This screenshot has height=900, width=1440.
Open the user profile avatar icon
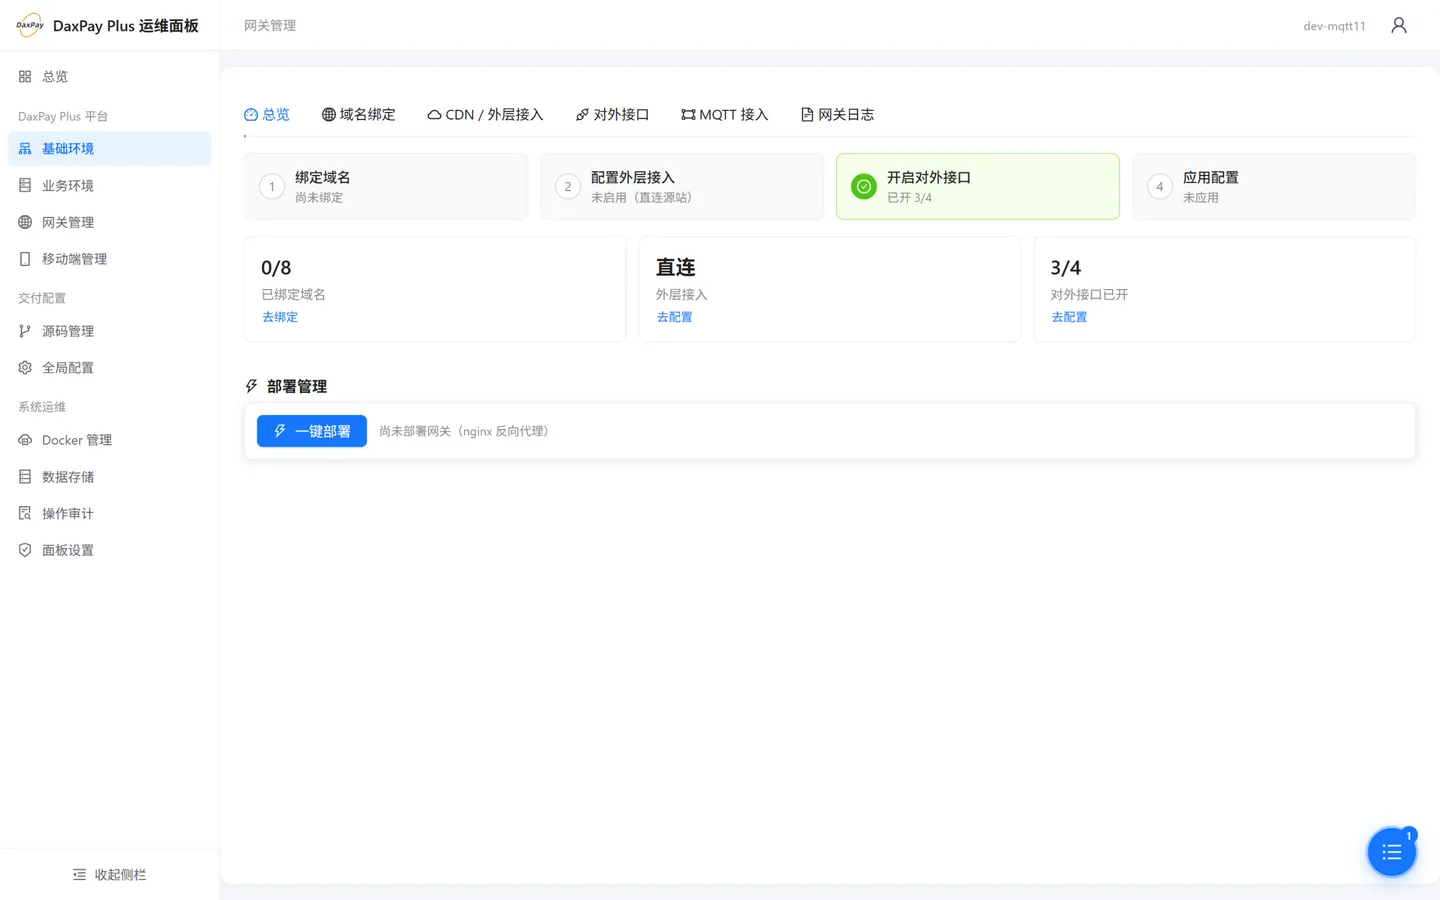[x=1399, y=25]
